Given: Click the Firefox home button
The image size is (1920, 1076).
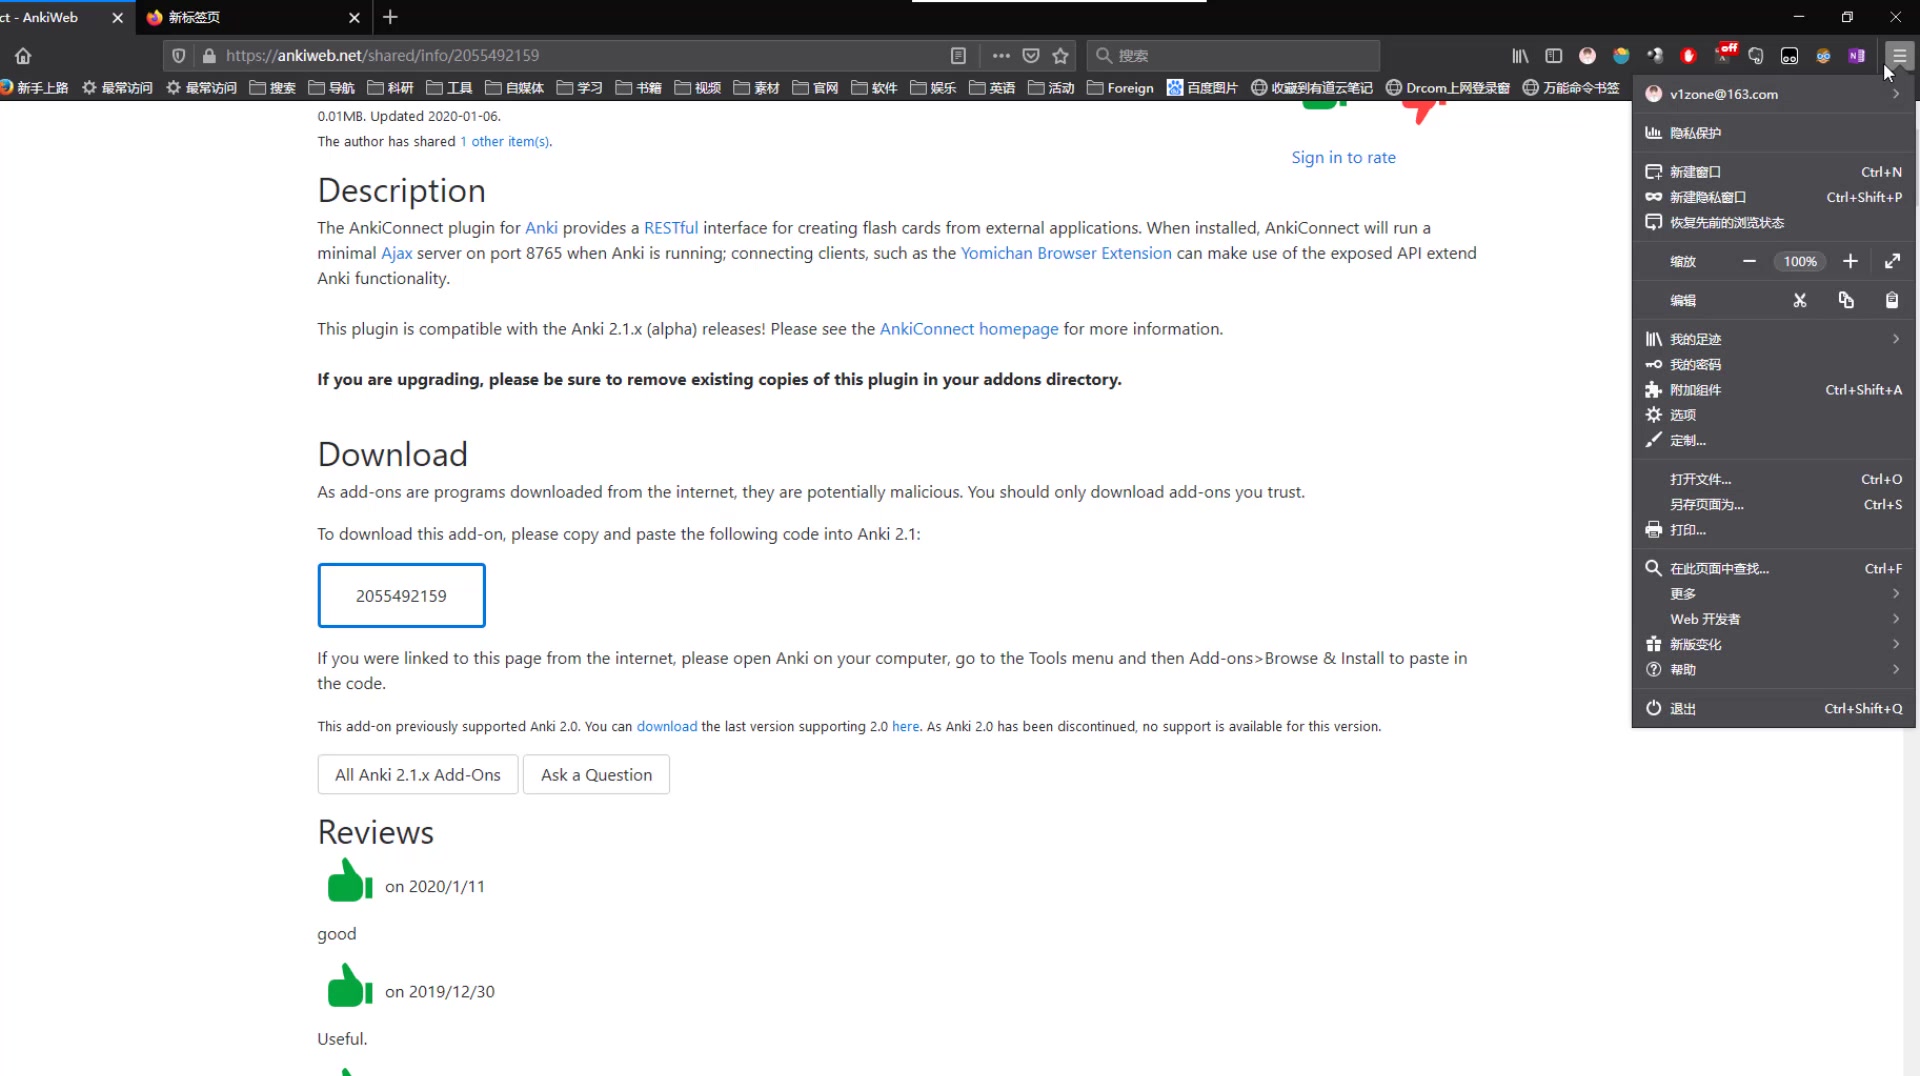Looking at the screenshot, I should (23, 56).
